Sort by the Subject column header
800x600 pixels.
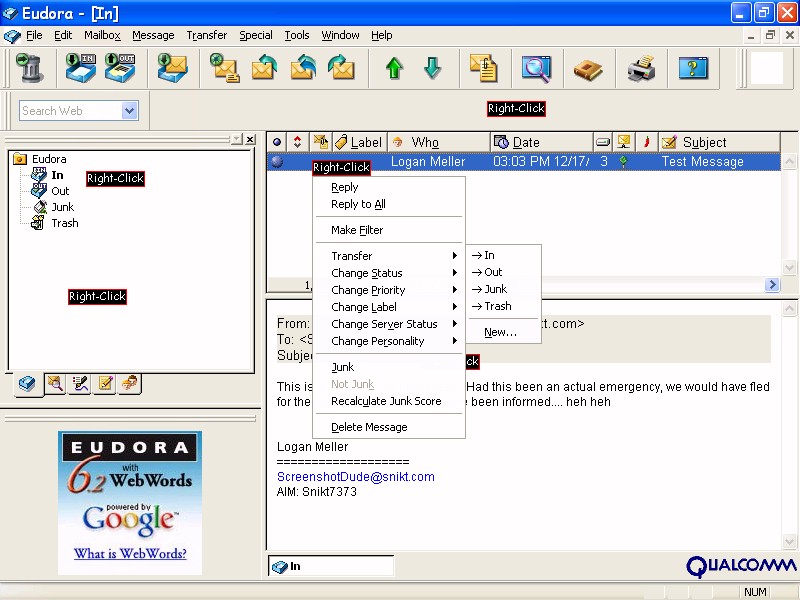tap(719, 142)
